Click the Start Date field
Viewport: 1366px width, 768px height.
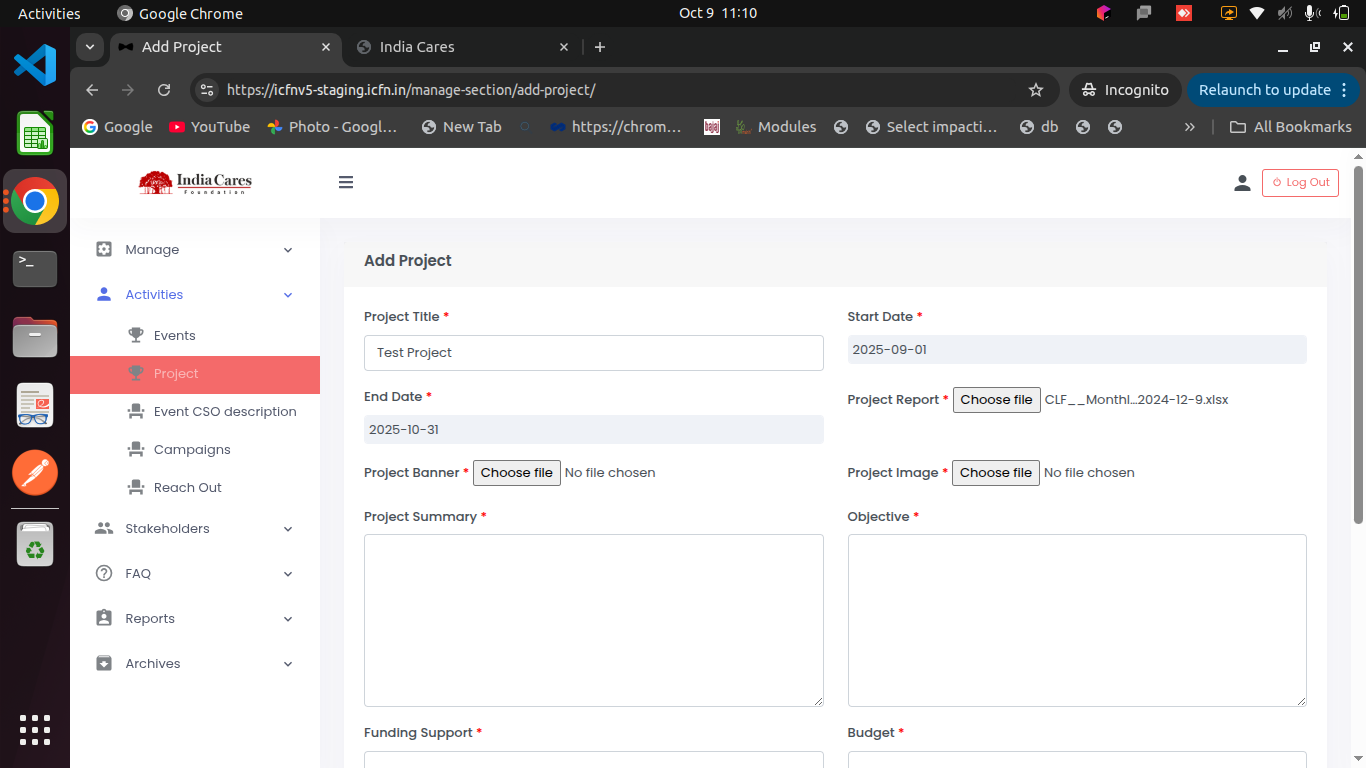coord(1076,350)
